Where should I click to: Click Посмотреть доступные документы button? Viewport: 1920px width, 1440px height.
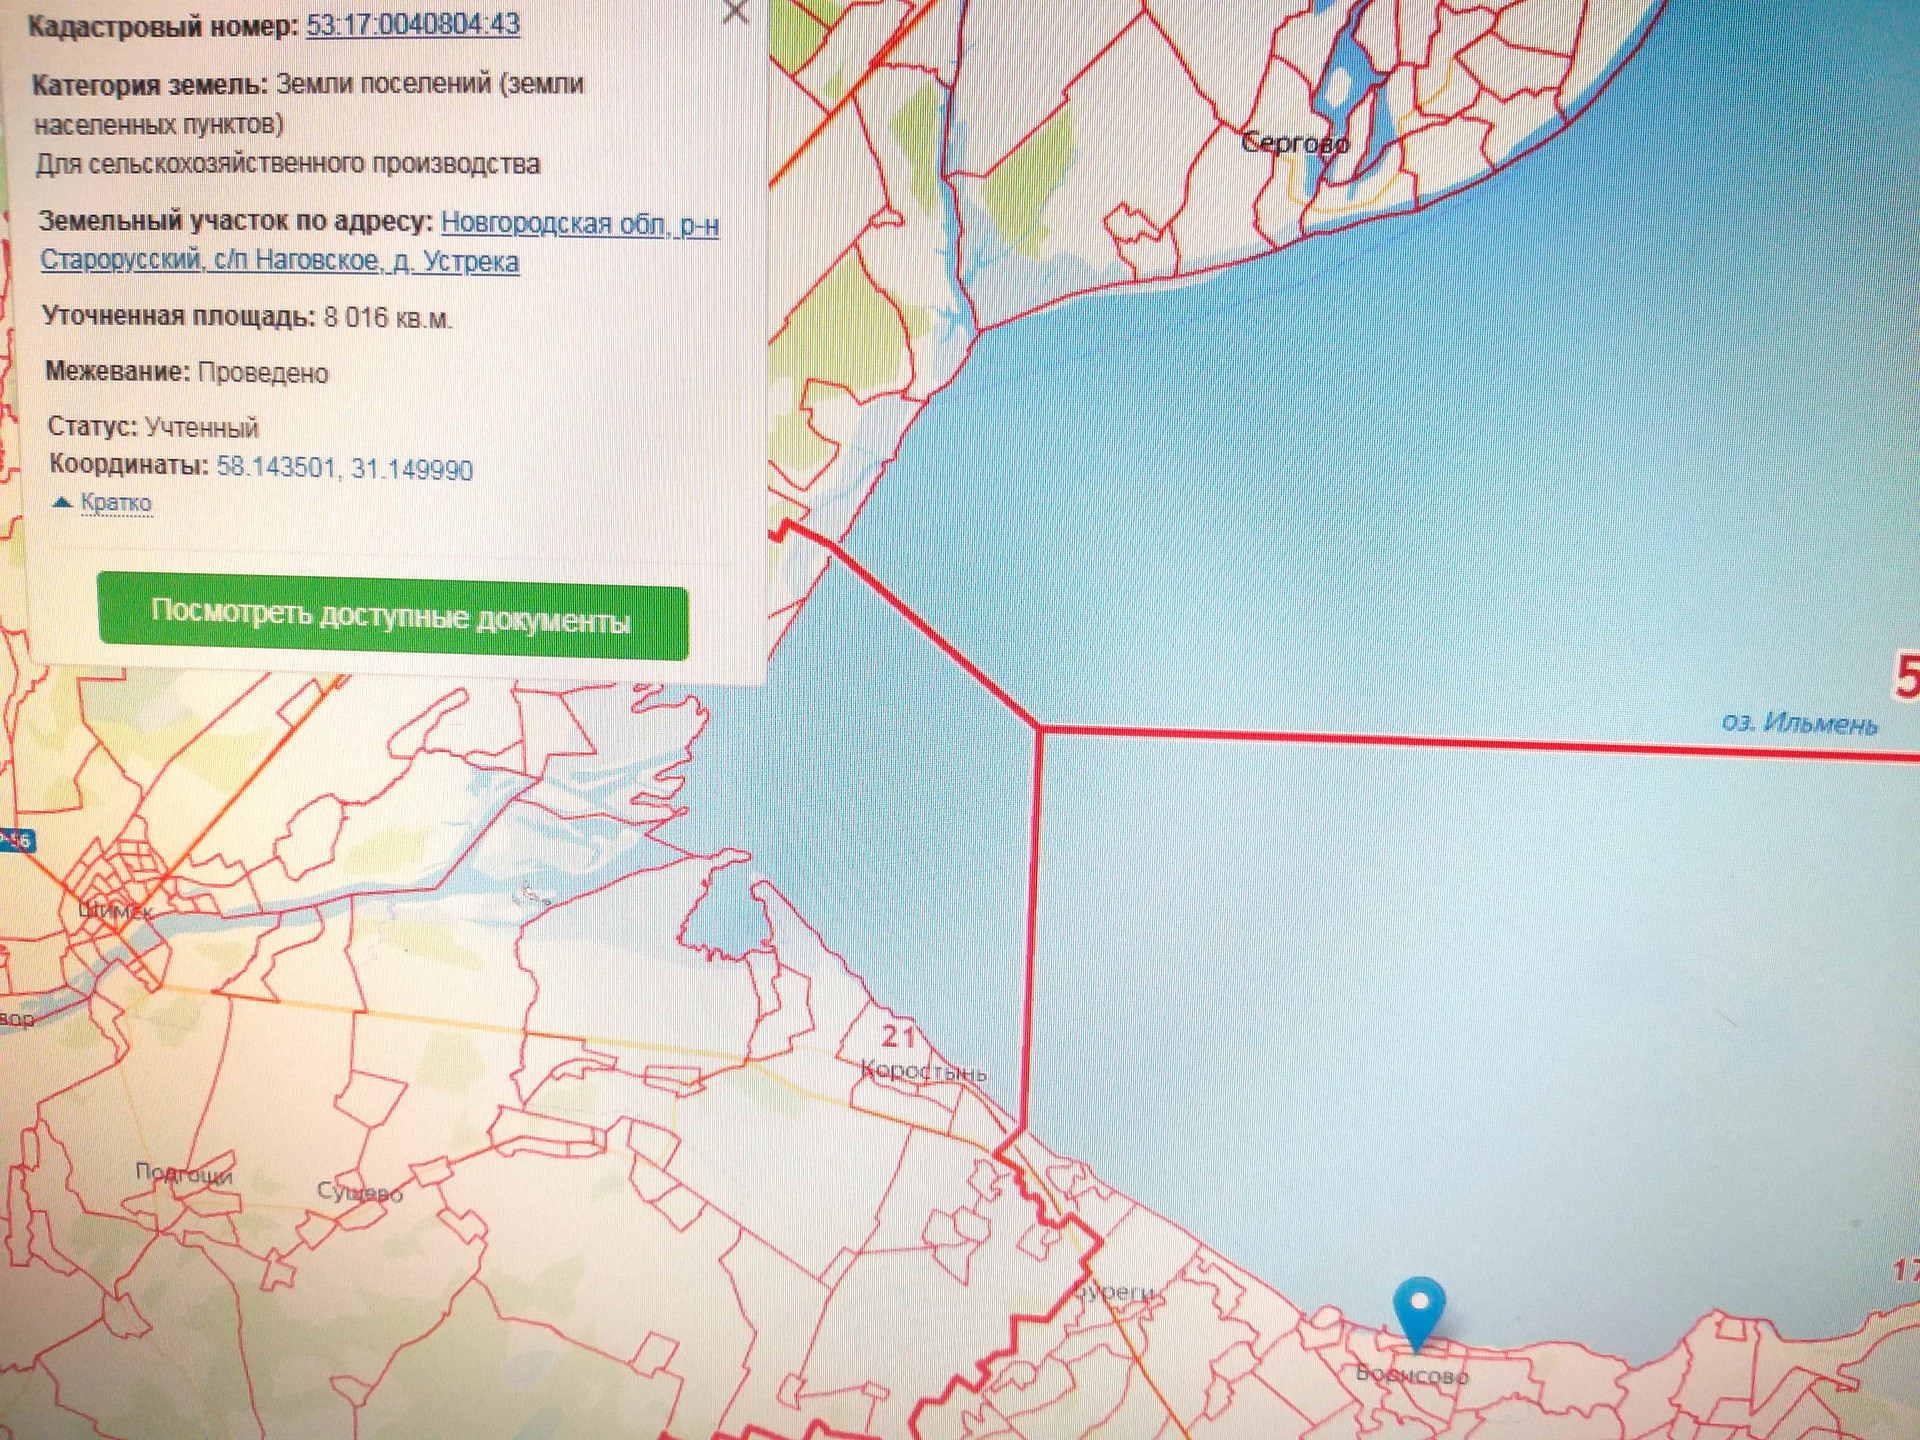(392, 616)
